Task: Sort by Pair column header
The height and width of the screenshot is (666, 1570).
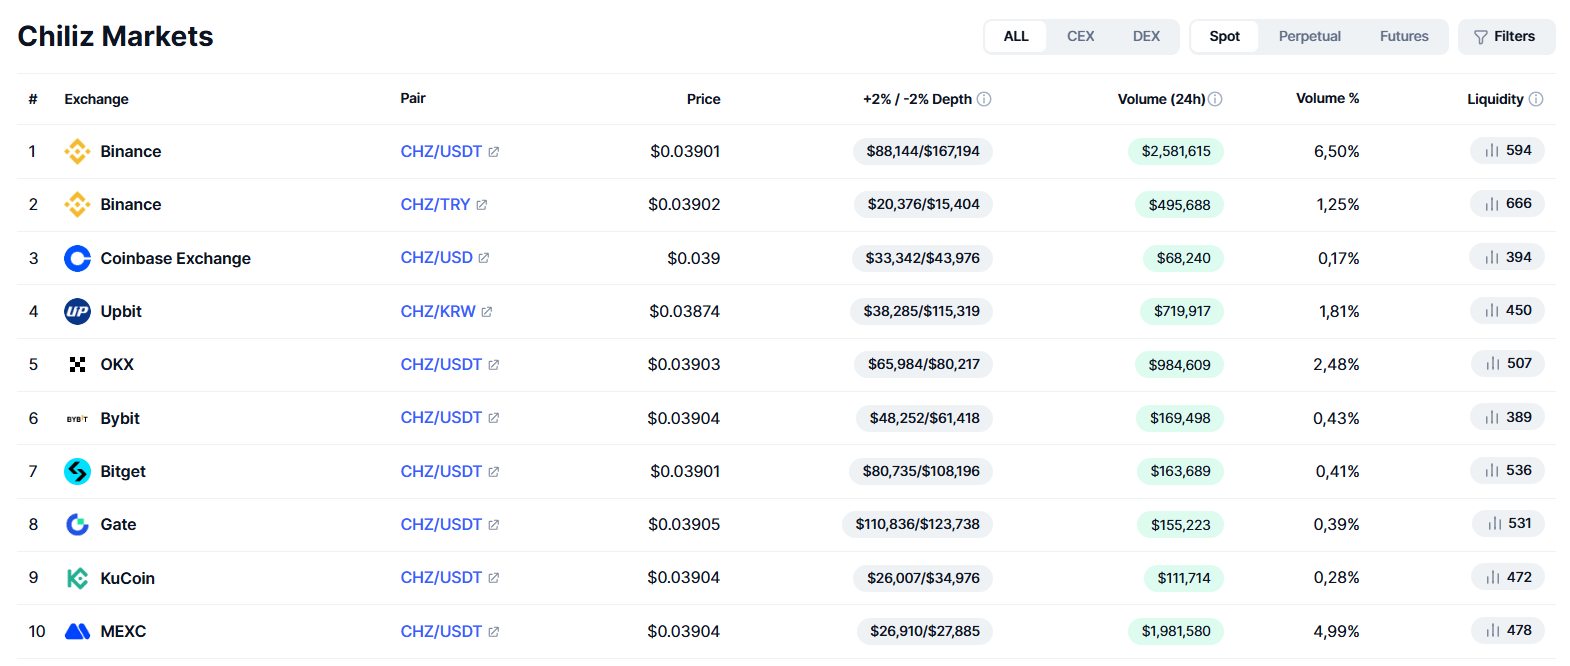Action: point(413,98)
